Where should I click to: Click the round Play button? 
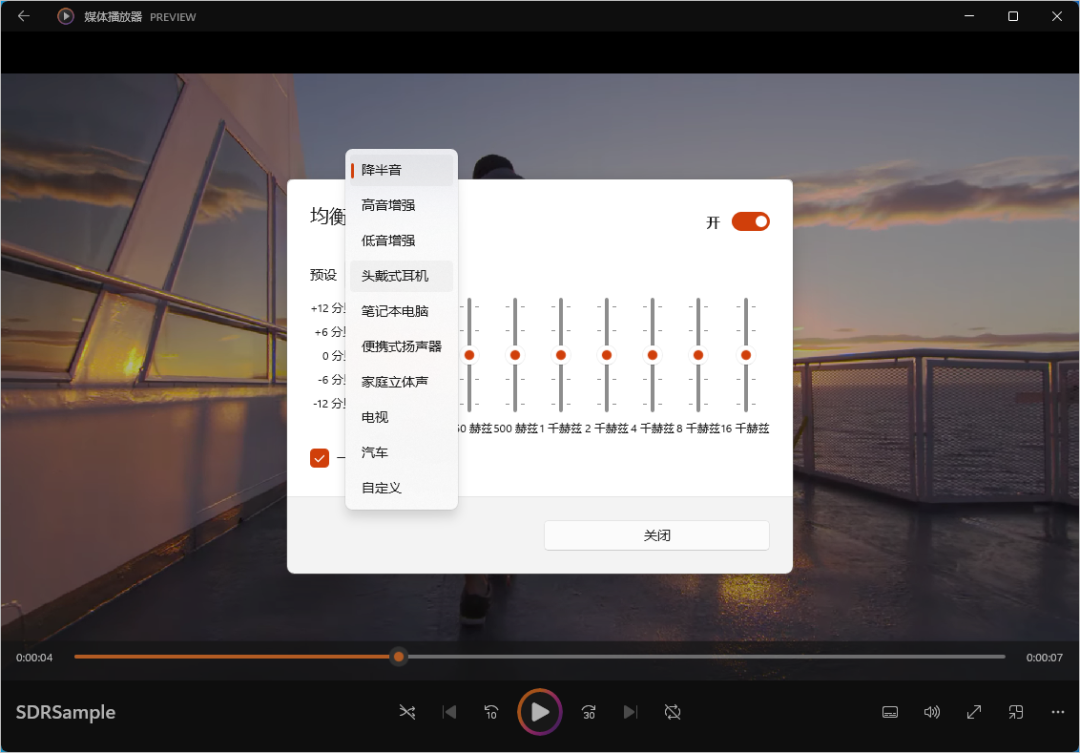(x=540, y=712)
